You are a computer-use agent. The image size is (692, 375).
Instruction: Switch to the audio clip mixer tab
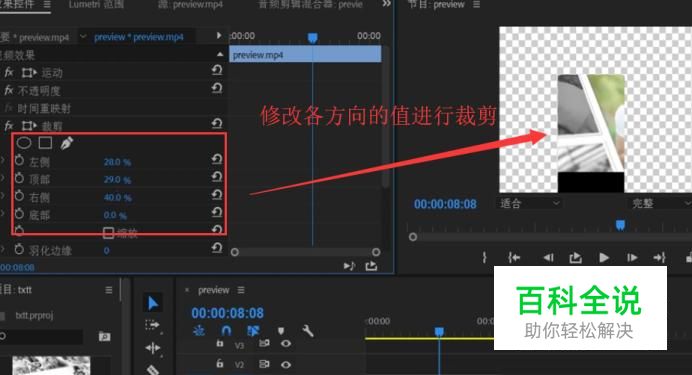coord(310,5)
